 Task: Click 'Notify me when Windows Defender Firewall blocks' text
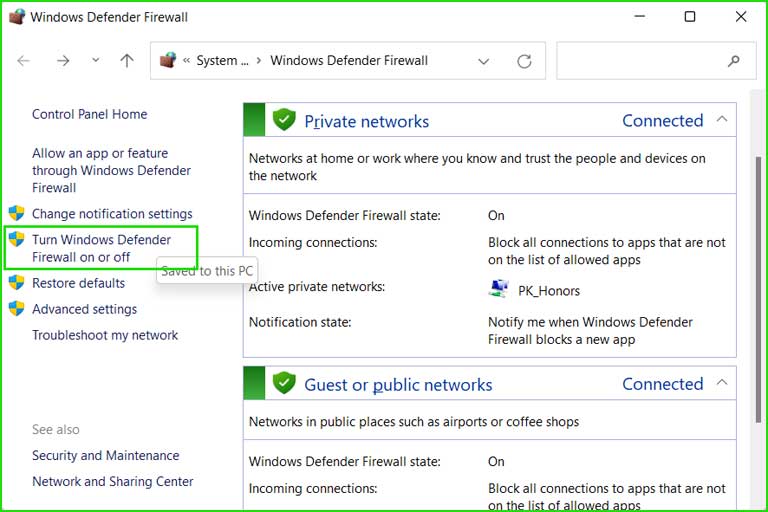coord(590,331)
